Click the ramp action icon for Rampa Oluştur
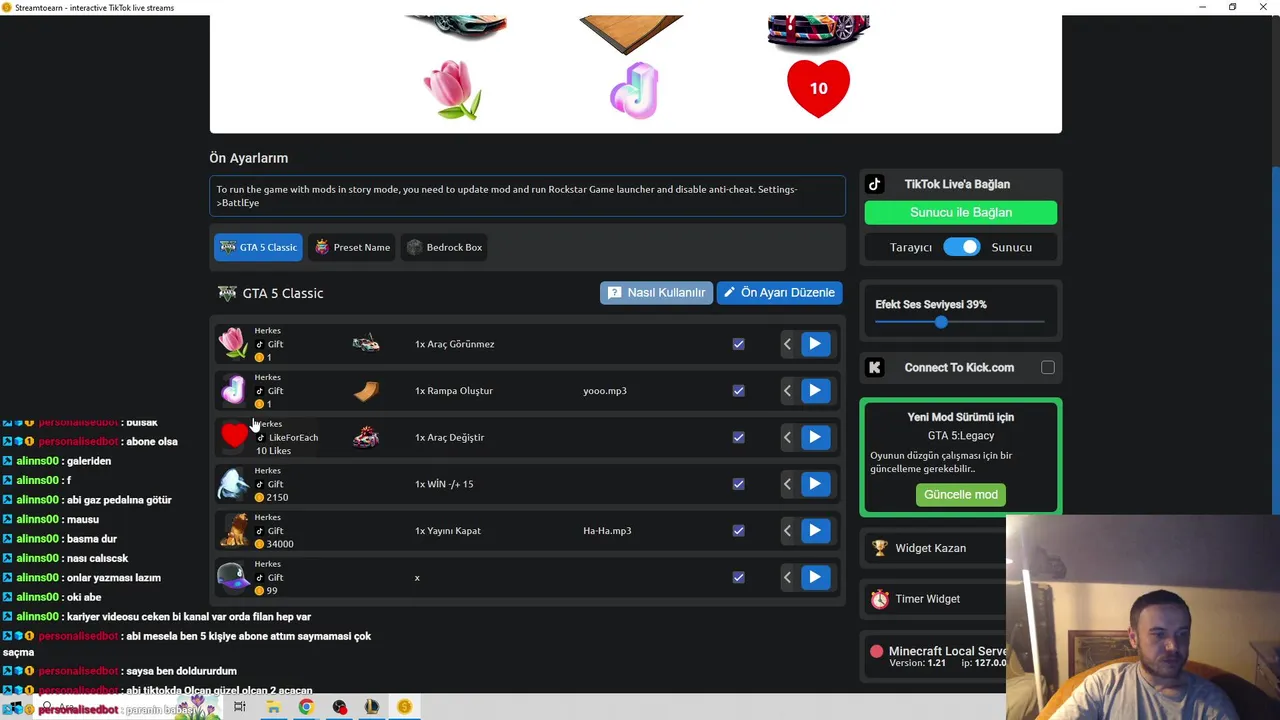This screenshot has width=1280, height=720. point(366,391)
